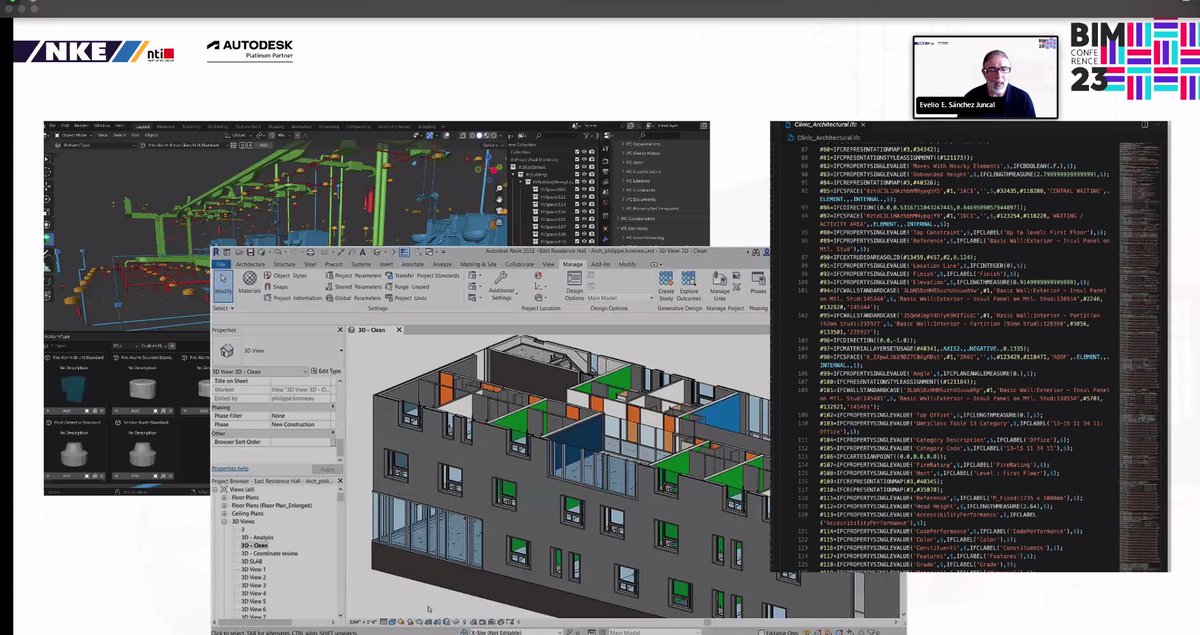This screenshot has width=1200, height=635.
Task: Switch Blender viewport to solid shading
Action: [x=480, y=135]
